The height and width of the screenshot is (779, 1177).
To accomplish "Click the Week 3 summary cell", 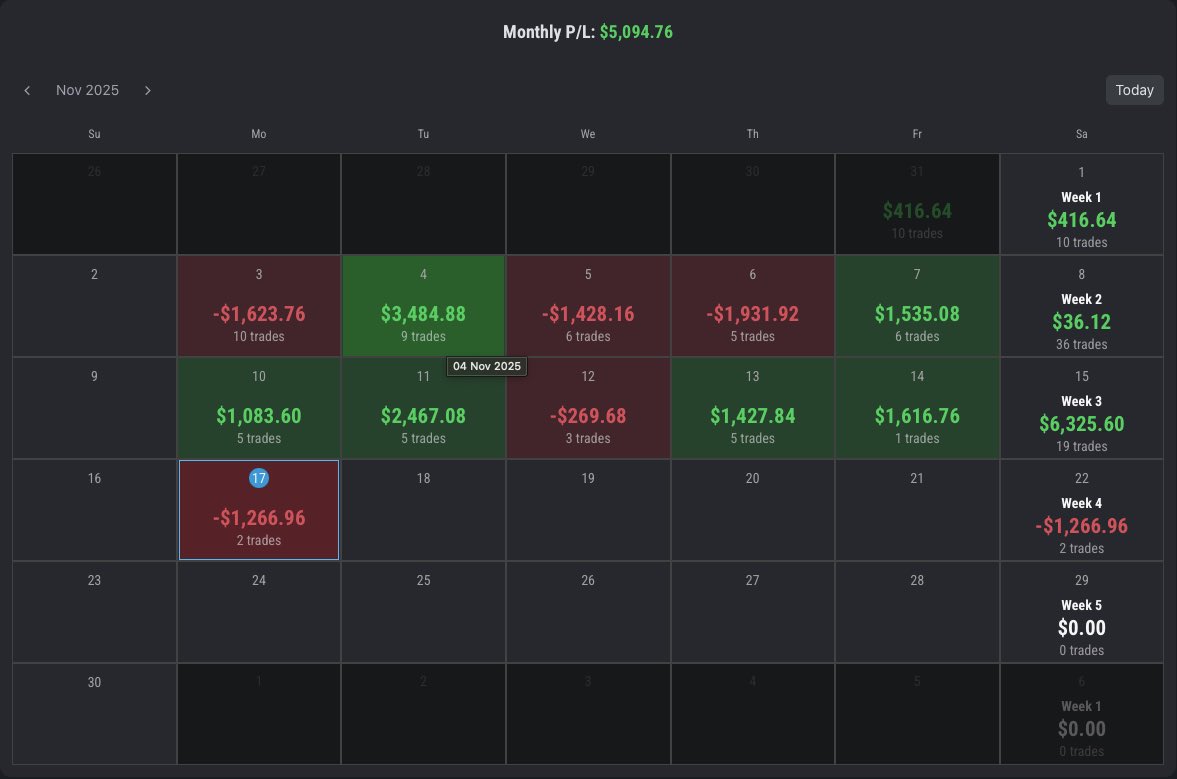I will tap(1081, 407).
